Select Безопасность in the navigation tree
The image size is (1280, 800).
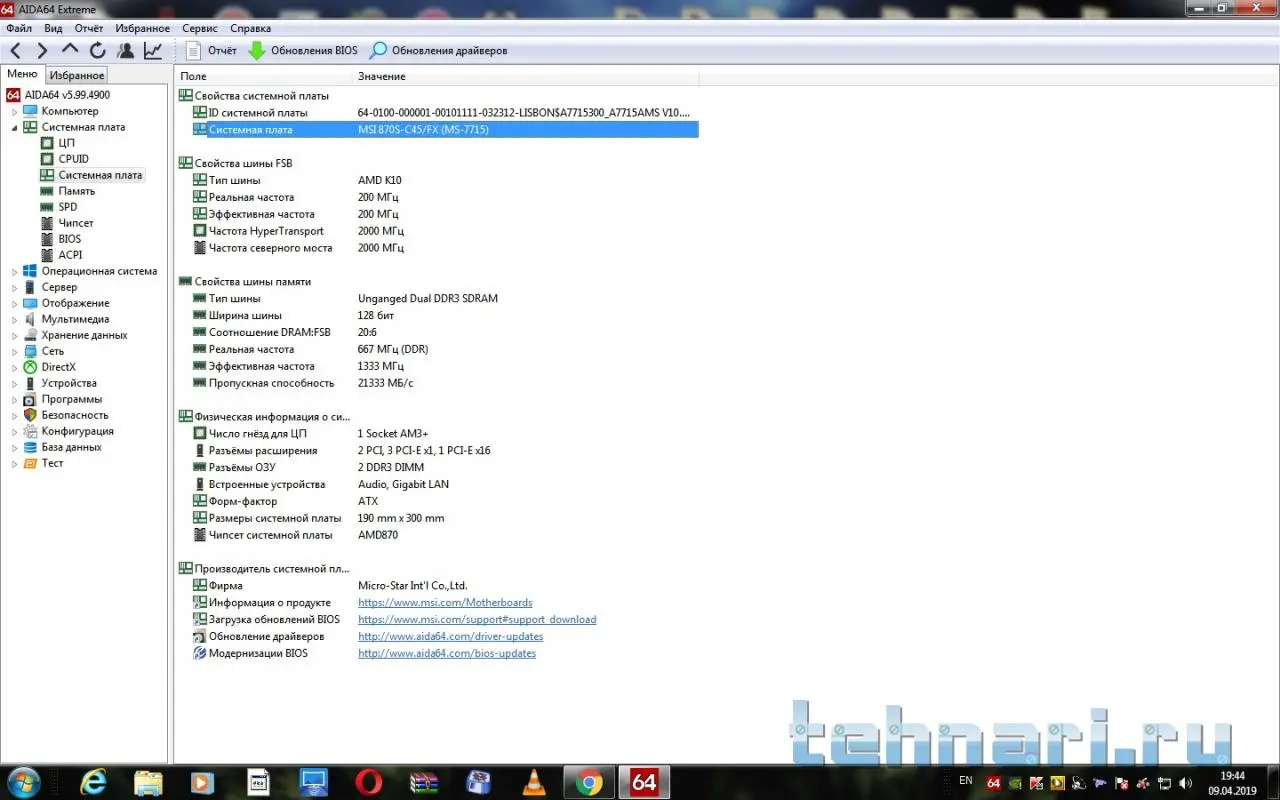point(75,415)
